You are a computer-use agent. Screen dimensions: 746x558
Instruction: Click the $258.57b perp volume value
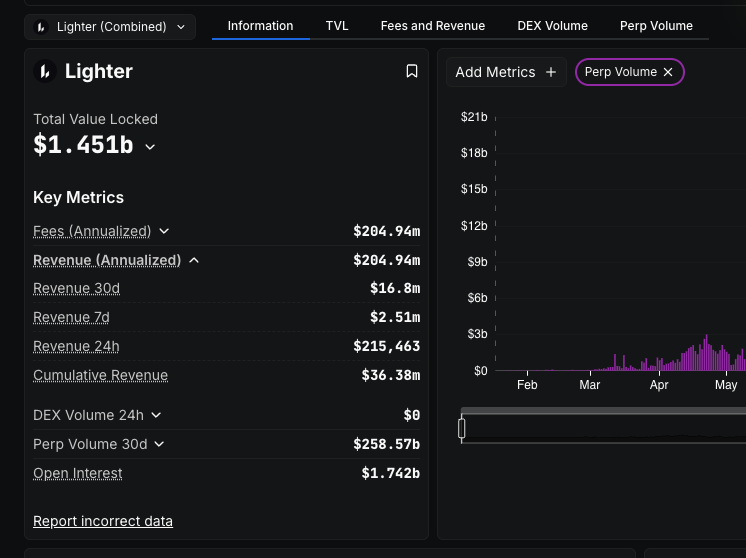pyautogui.click(x=386, y=444)
